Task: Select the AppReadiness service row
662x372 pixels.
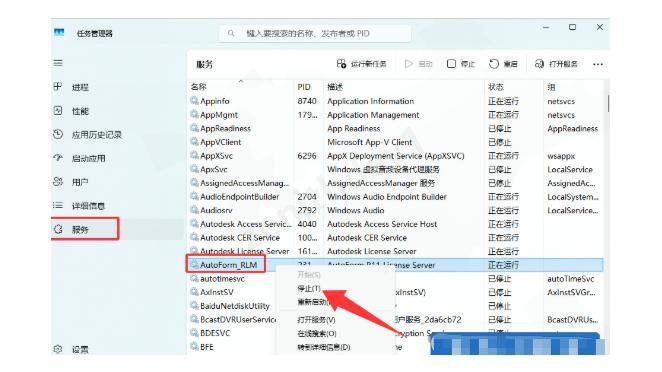Action: click(x=396, y=128)
